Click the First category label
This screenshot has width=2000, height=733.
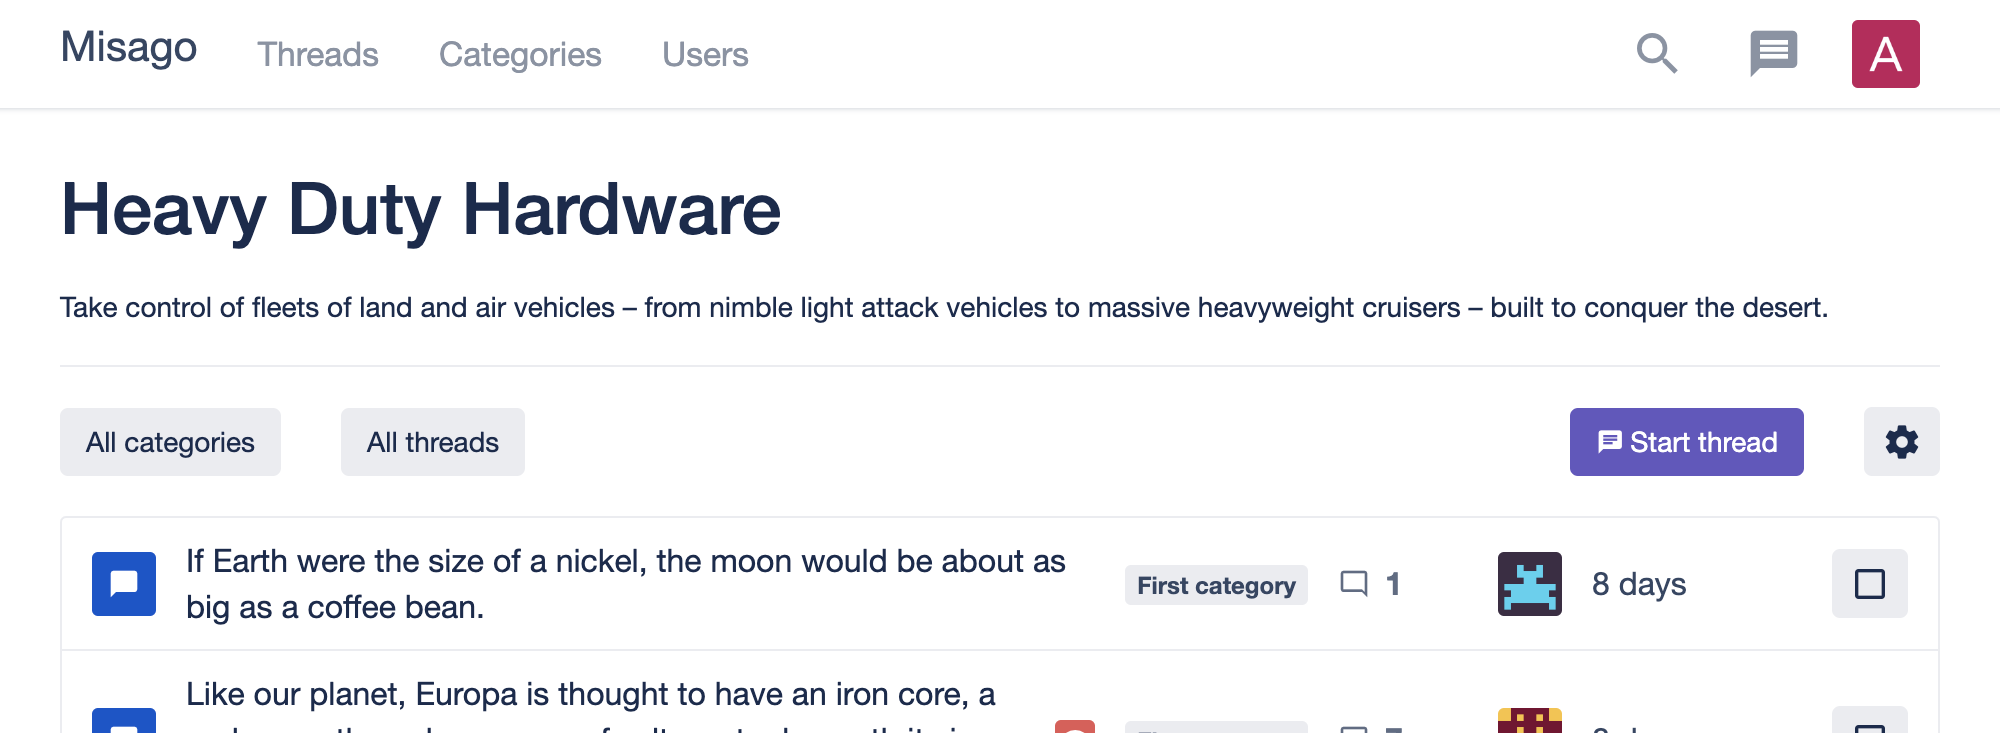coord(1216,585)
